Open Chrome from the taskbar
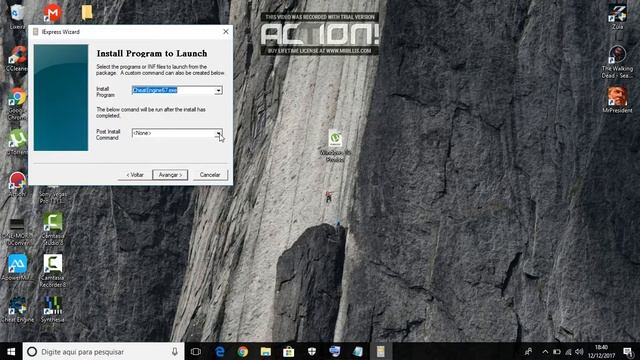The width and height of the screenshot is (640, 360). point(243,351)
